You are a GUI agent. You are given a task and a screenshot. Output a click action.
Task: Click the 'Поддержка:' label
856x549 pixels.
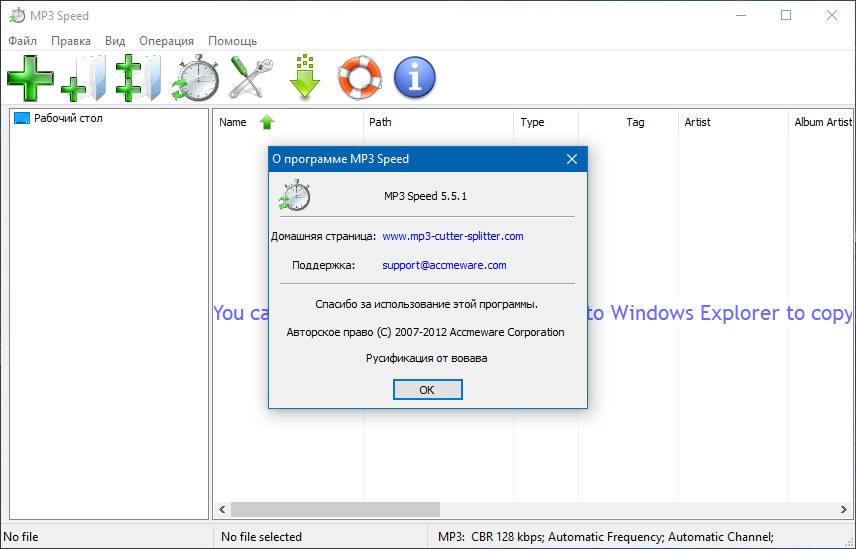point(323,265)
